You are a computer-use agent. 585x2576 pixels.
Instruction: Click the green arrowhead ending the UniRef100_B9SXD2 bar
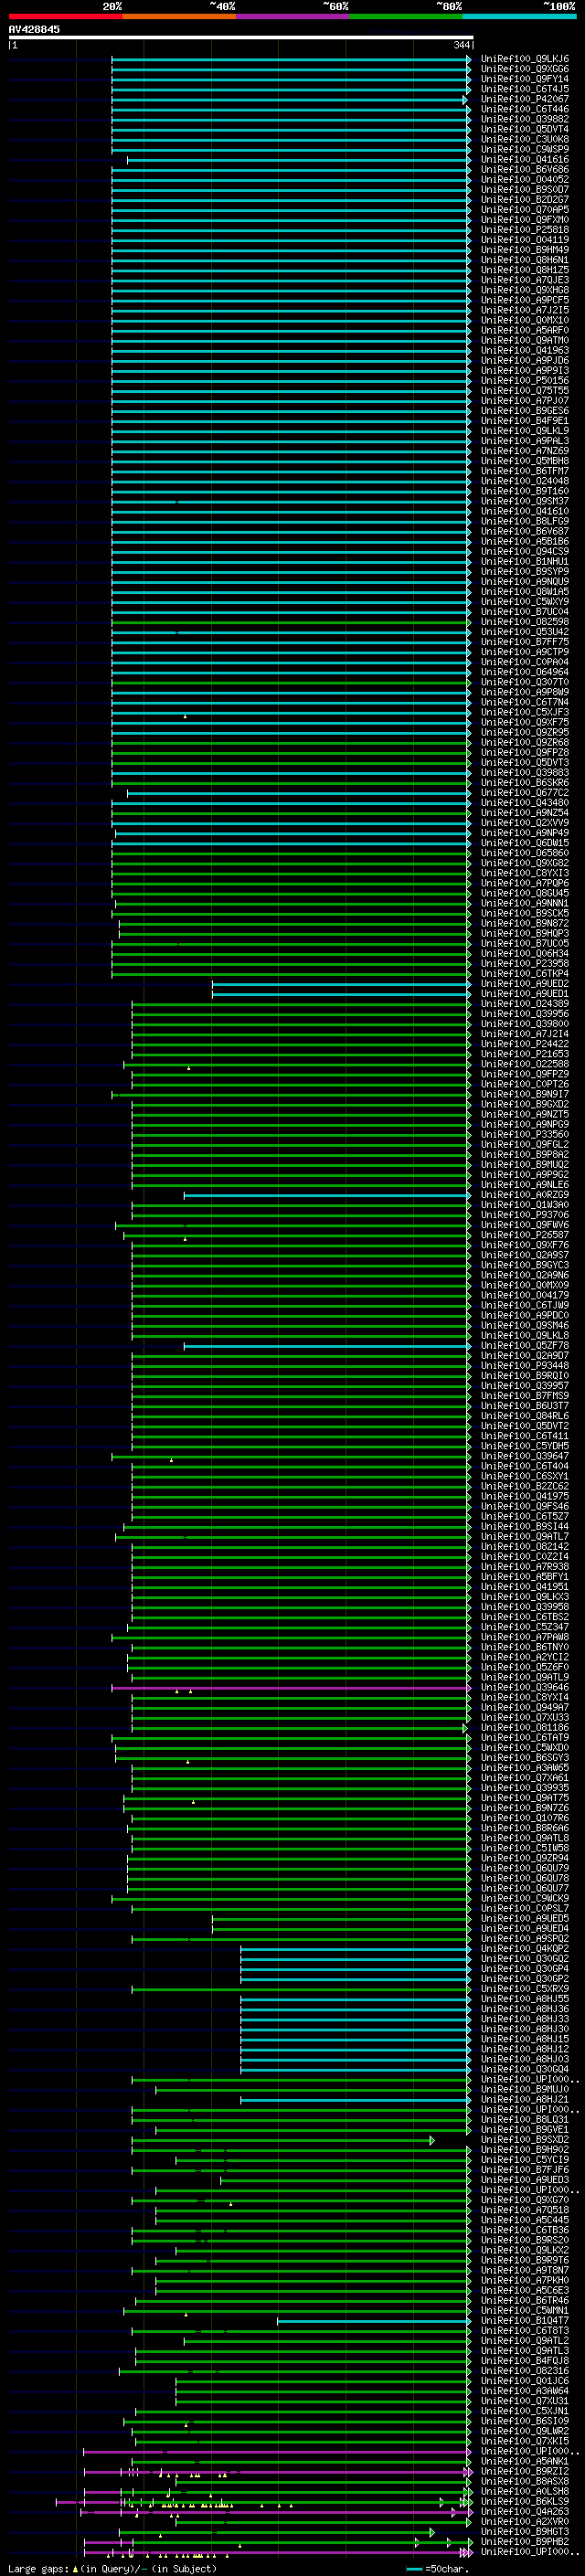point(432,2140)
